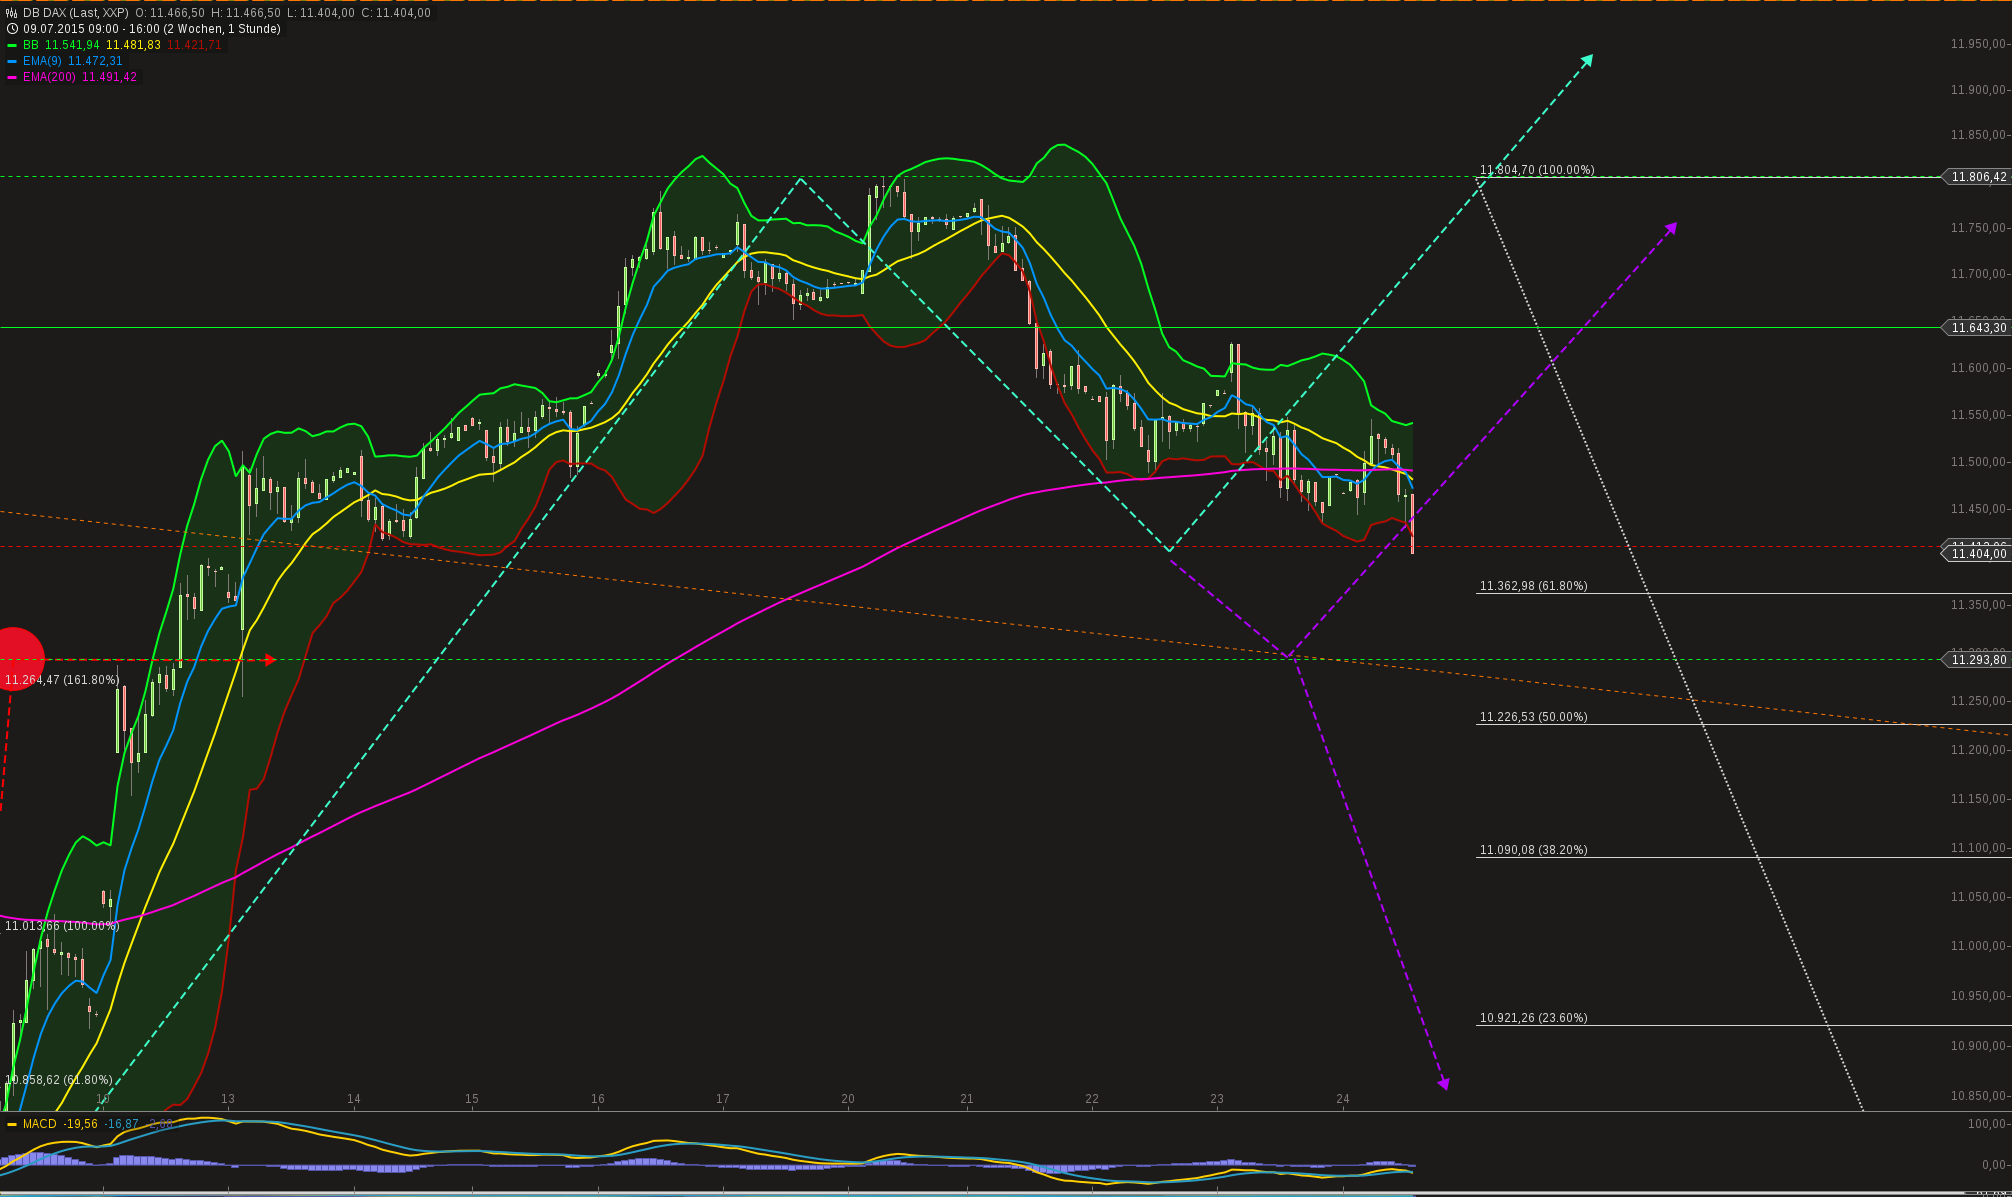Click date label 14 on the time axis

(x=354, y=1099)
